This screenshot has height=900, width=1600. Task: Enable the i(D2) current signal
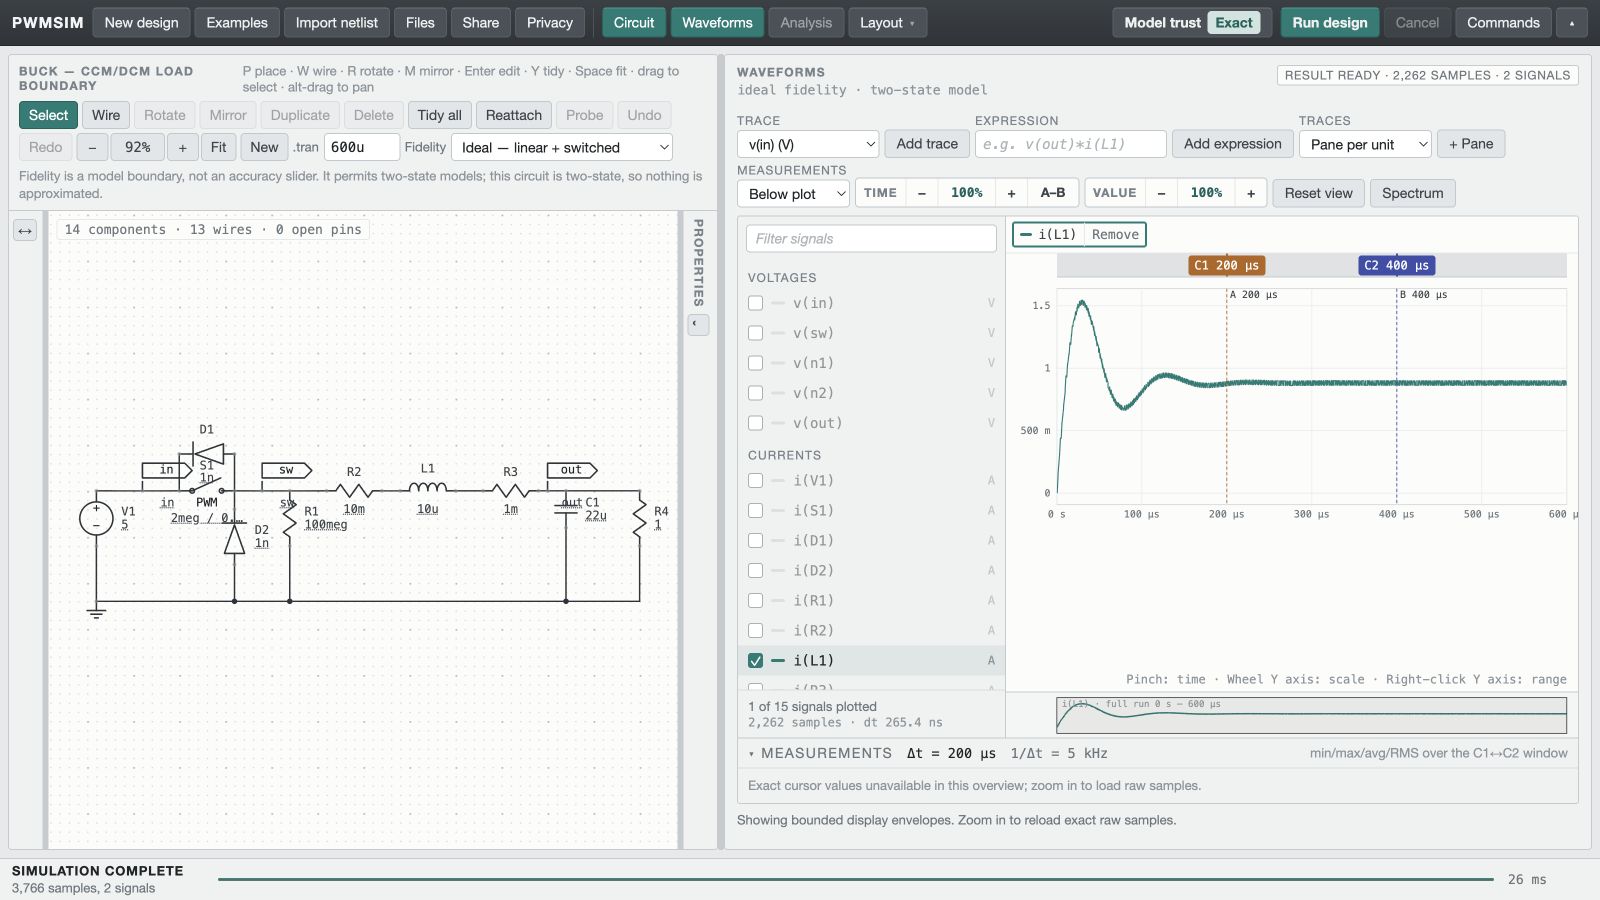(x=755, y=571)
